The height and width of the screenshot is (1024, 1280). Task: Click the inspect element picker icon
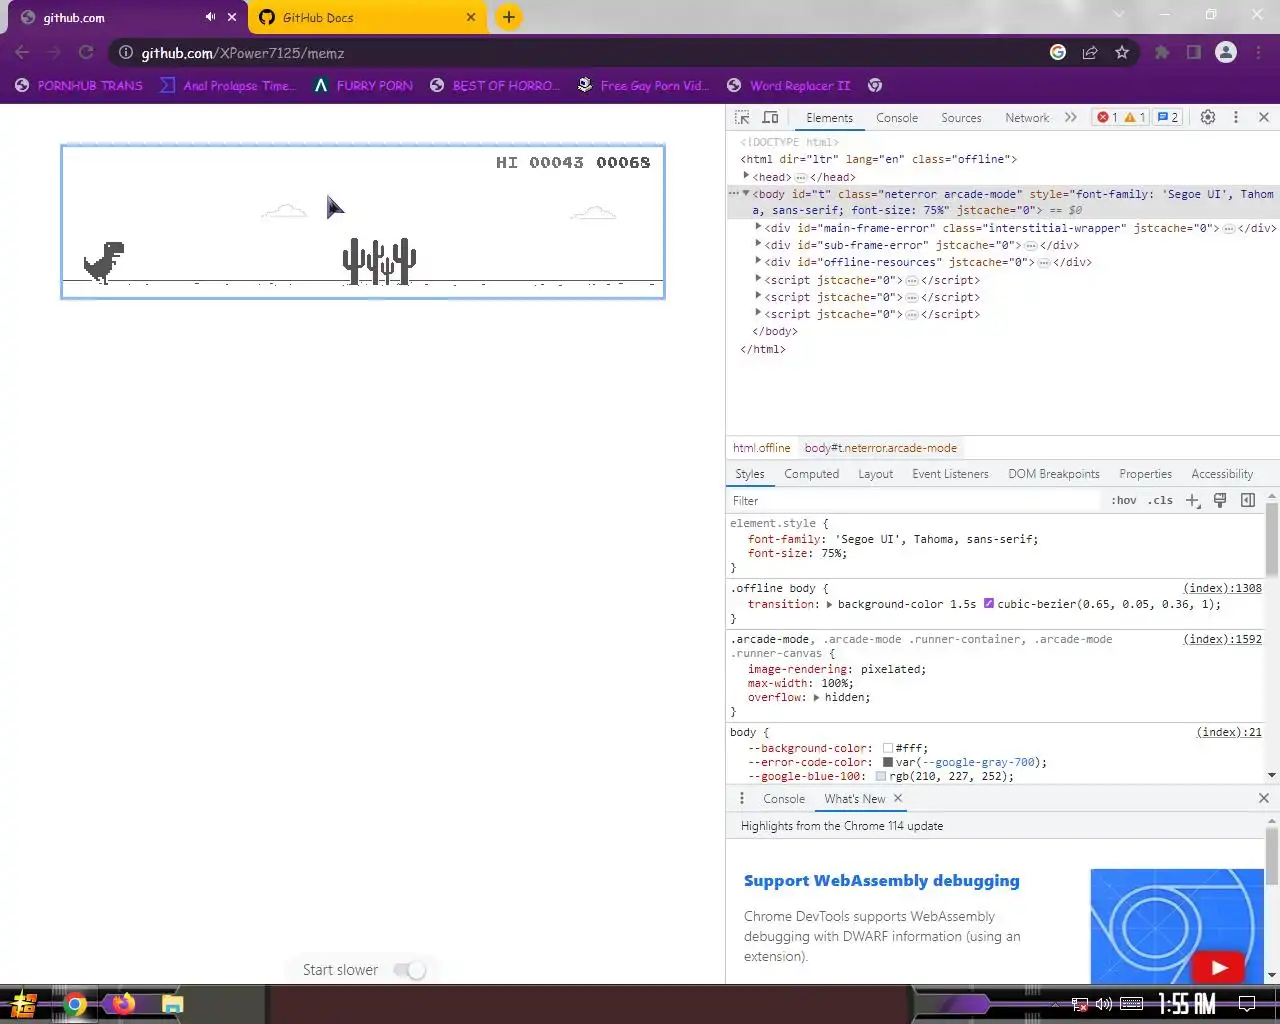(x=742, y=117)
